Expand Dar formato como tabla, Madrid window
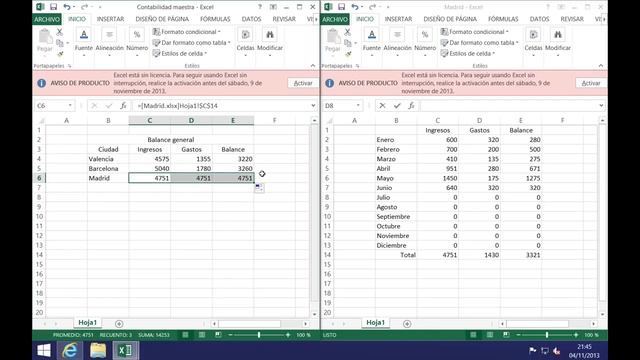640x360 pixels. coord(480,42)
